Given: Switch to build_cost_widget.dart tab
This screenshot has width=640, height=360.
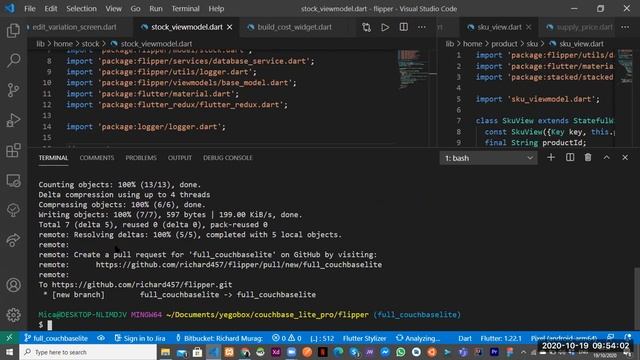Looking at the screenshot, I should pos(294,27).
